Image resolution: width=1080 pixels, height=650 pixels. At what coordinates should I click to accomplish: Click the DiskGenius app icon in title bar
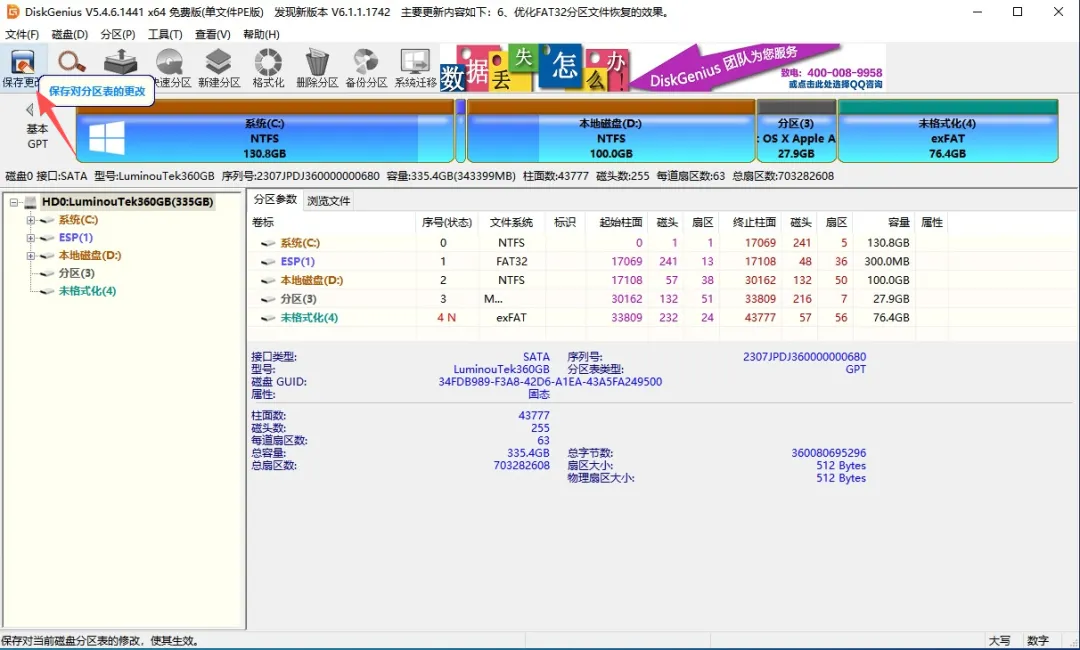[12, 12]
